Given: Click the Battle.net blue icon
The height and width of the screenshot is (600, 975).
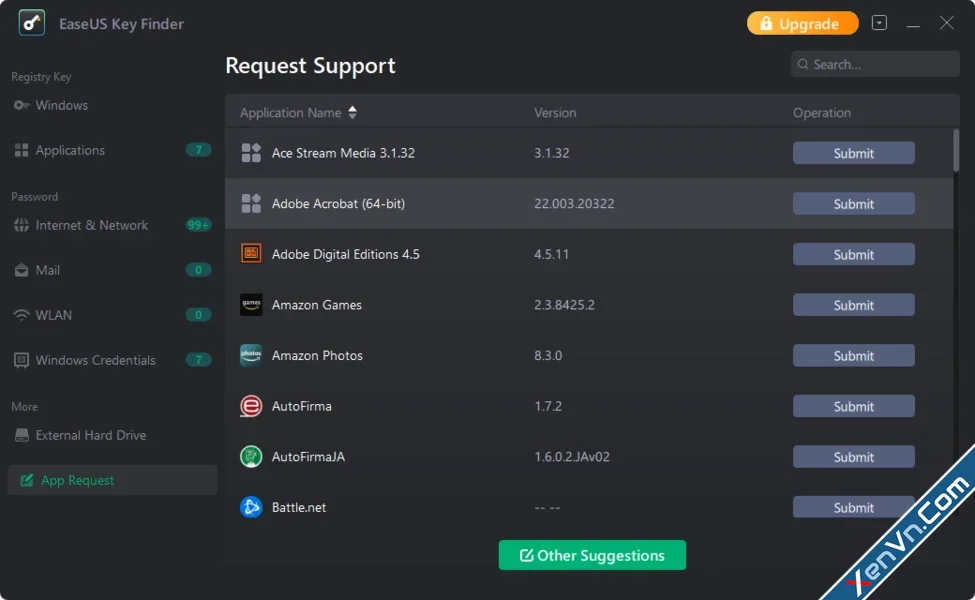Looking at the screenshot, I should tap(251, 507).
